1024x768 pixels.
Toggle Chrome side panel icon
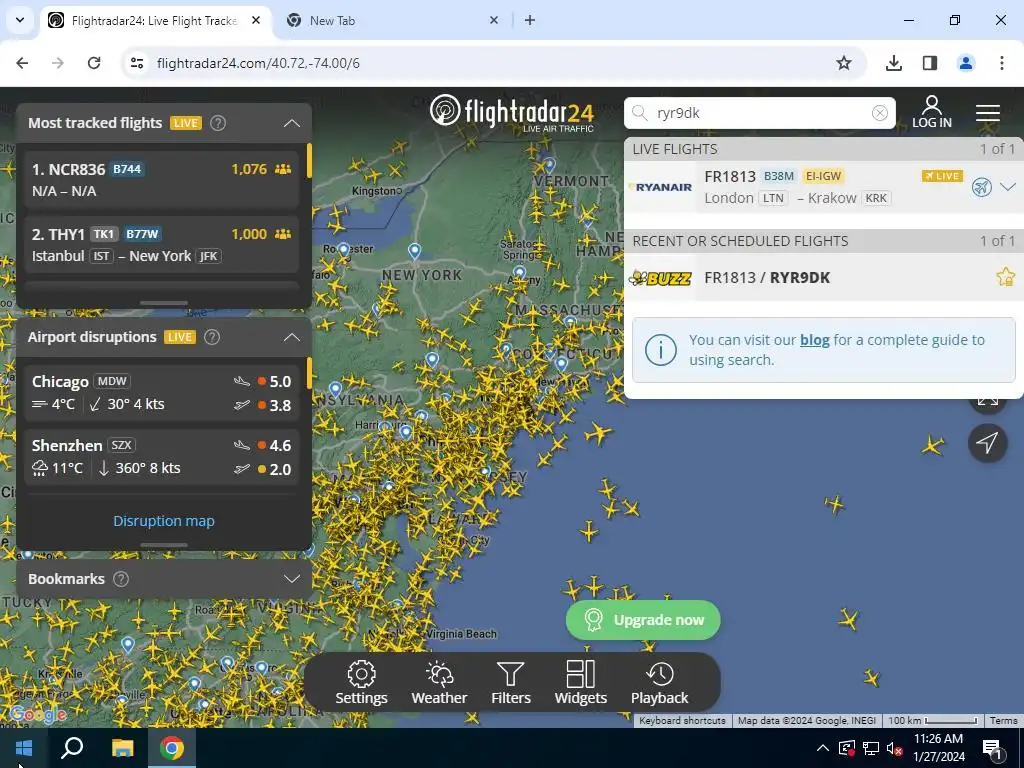(x=930, y=63)
